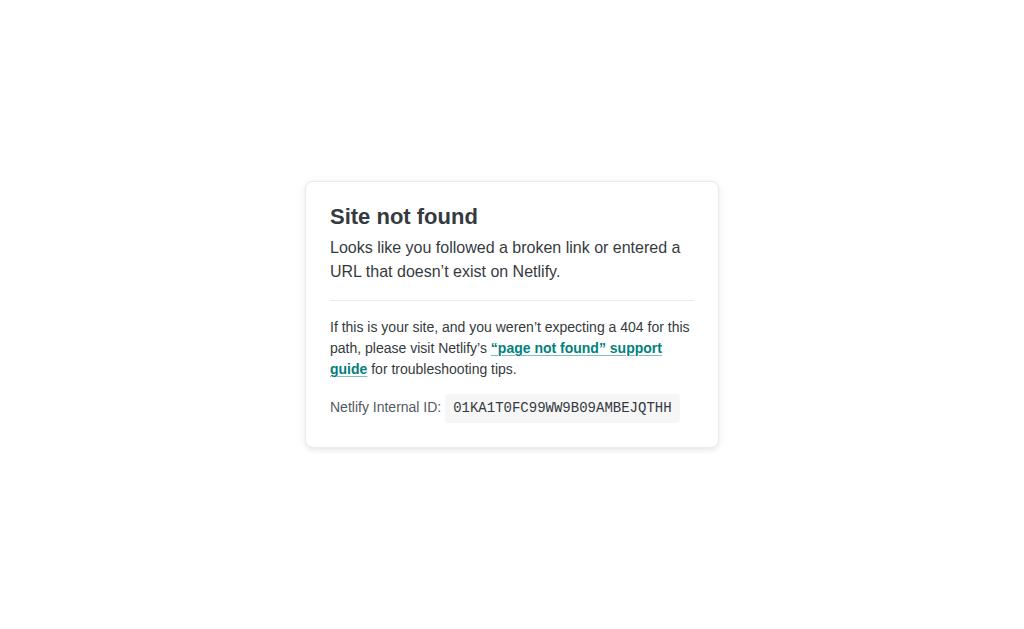Screen dimensions: 1024x629
Task: Click the "Looks like you followed" text
Action: point(412,248)
